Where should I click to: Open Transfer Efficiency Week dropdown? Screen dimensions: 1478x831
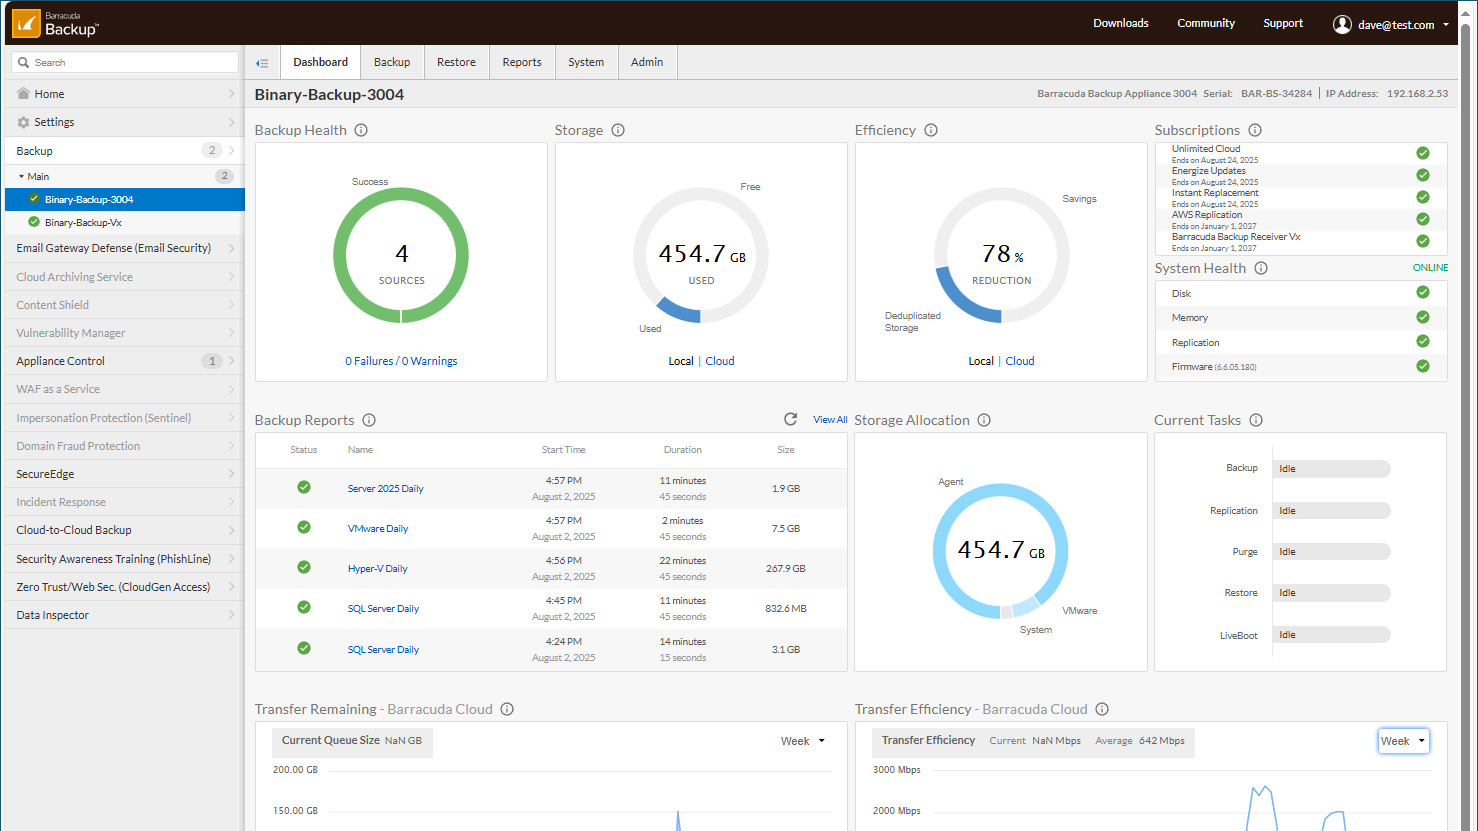coord(1403,741)
